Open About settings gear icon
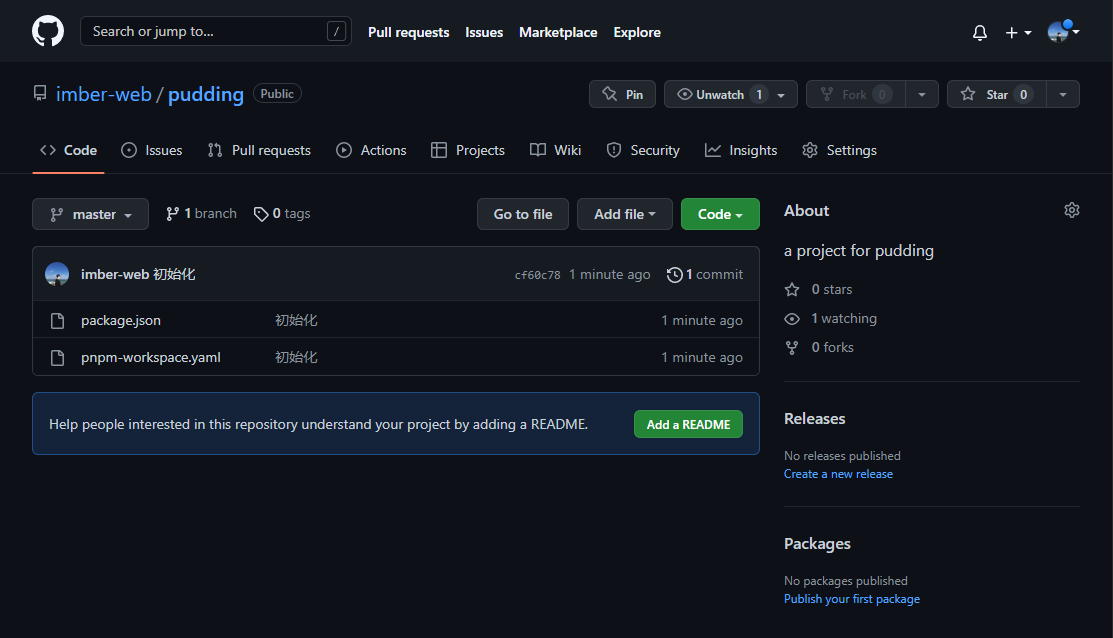Screen dimensions: 1113x638 tap(1072, 210)
